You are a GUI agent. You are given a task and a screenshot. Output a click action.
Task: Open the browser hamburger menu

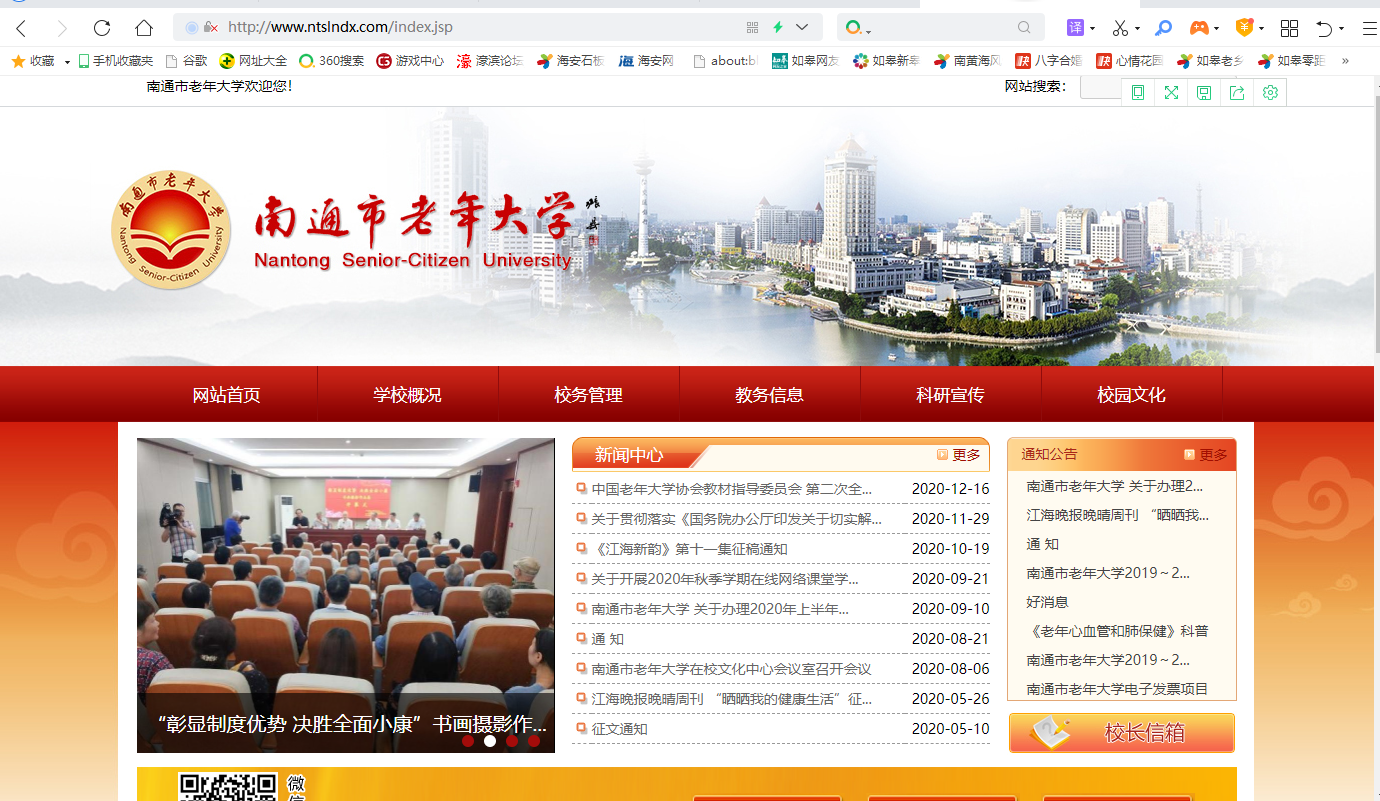[1370, 27]
